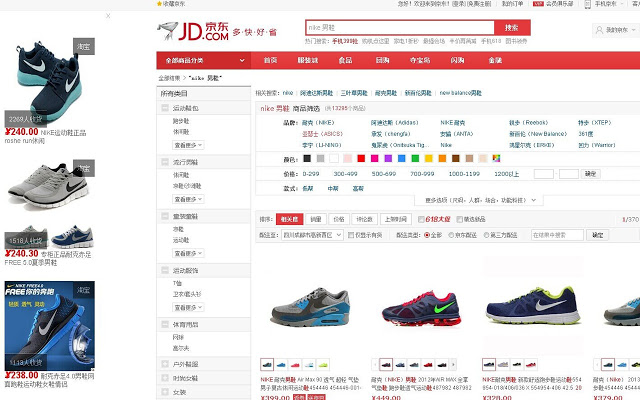Screen dimensions: 640x400
Task: Tick the checkbox right of 618大促
Action: click(459, 220)
